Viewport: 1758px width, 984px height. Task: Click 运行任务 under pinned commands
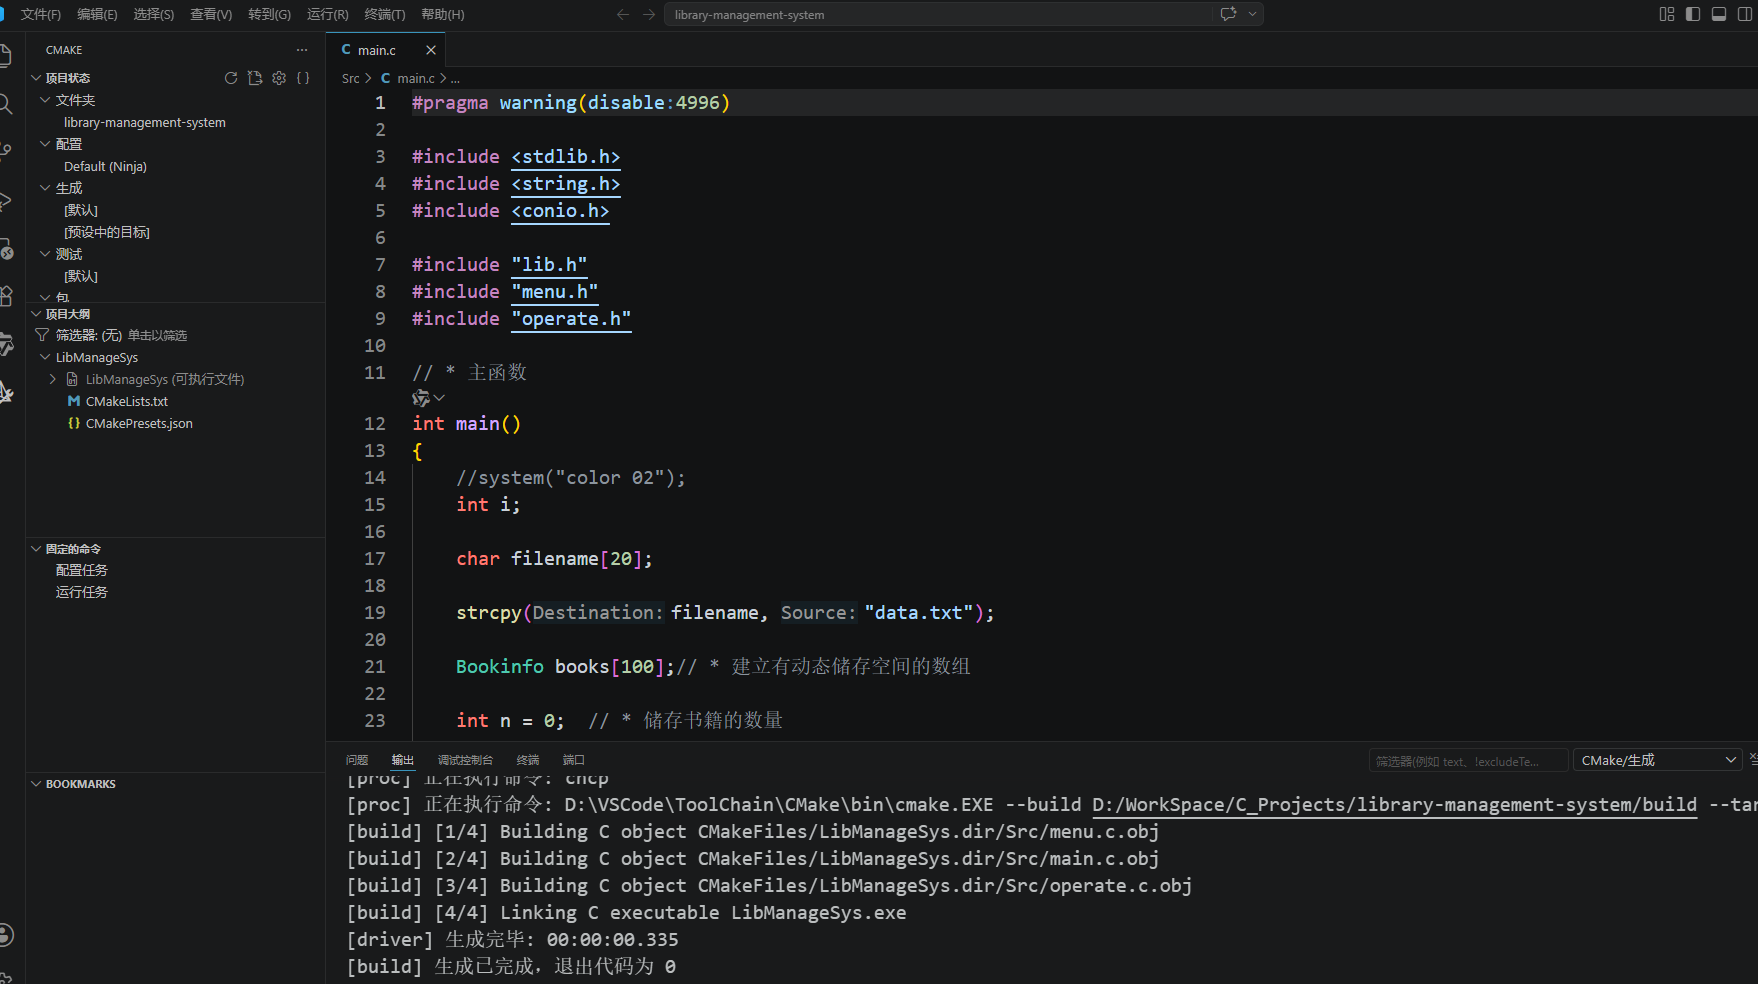click(x=82, y=592)
